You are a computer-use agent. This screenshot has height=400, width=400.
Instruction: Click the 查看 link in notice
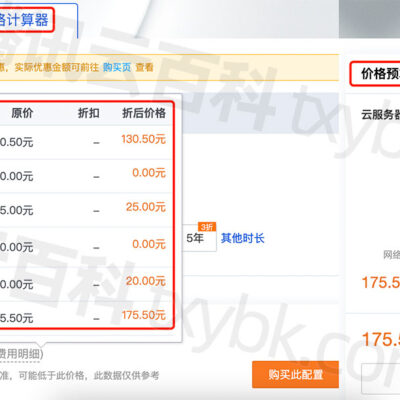point(144,68)
